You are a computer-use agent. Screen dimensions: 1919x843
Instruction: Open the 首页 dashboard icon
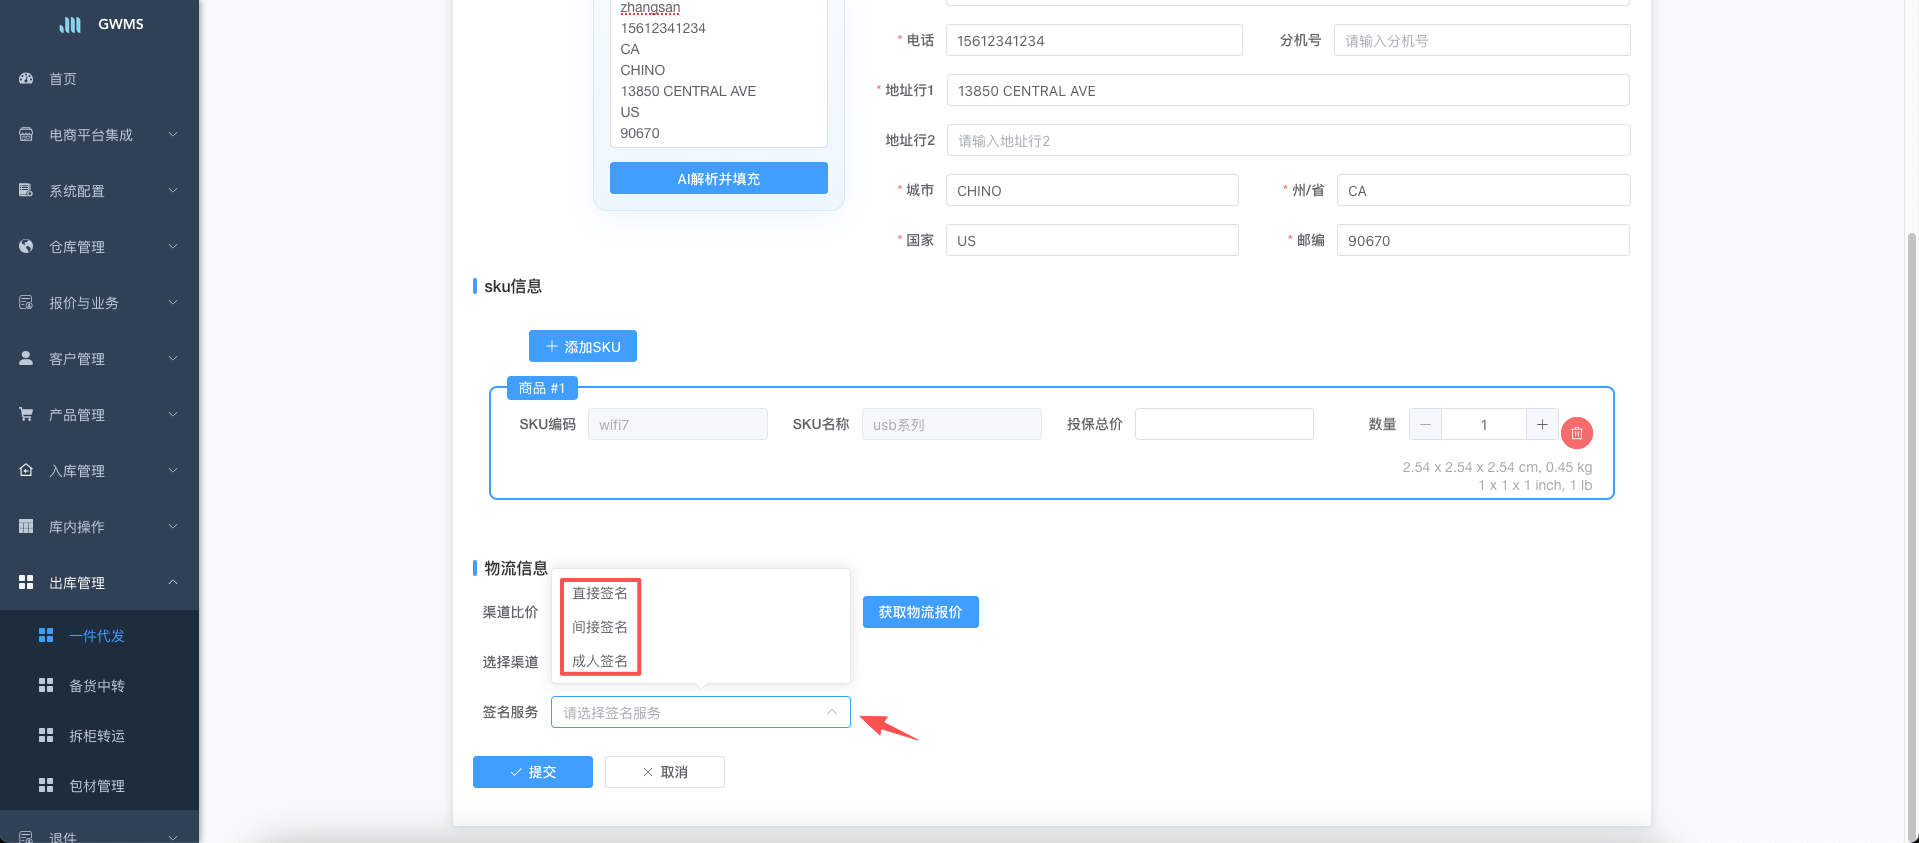click(26, 78)
